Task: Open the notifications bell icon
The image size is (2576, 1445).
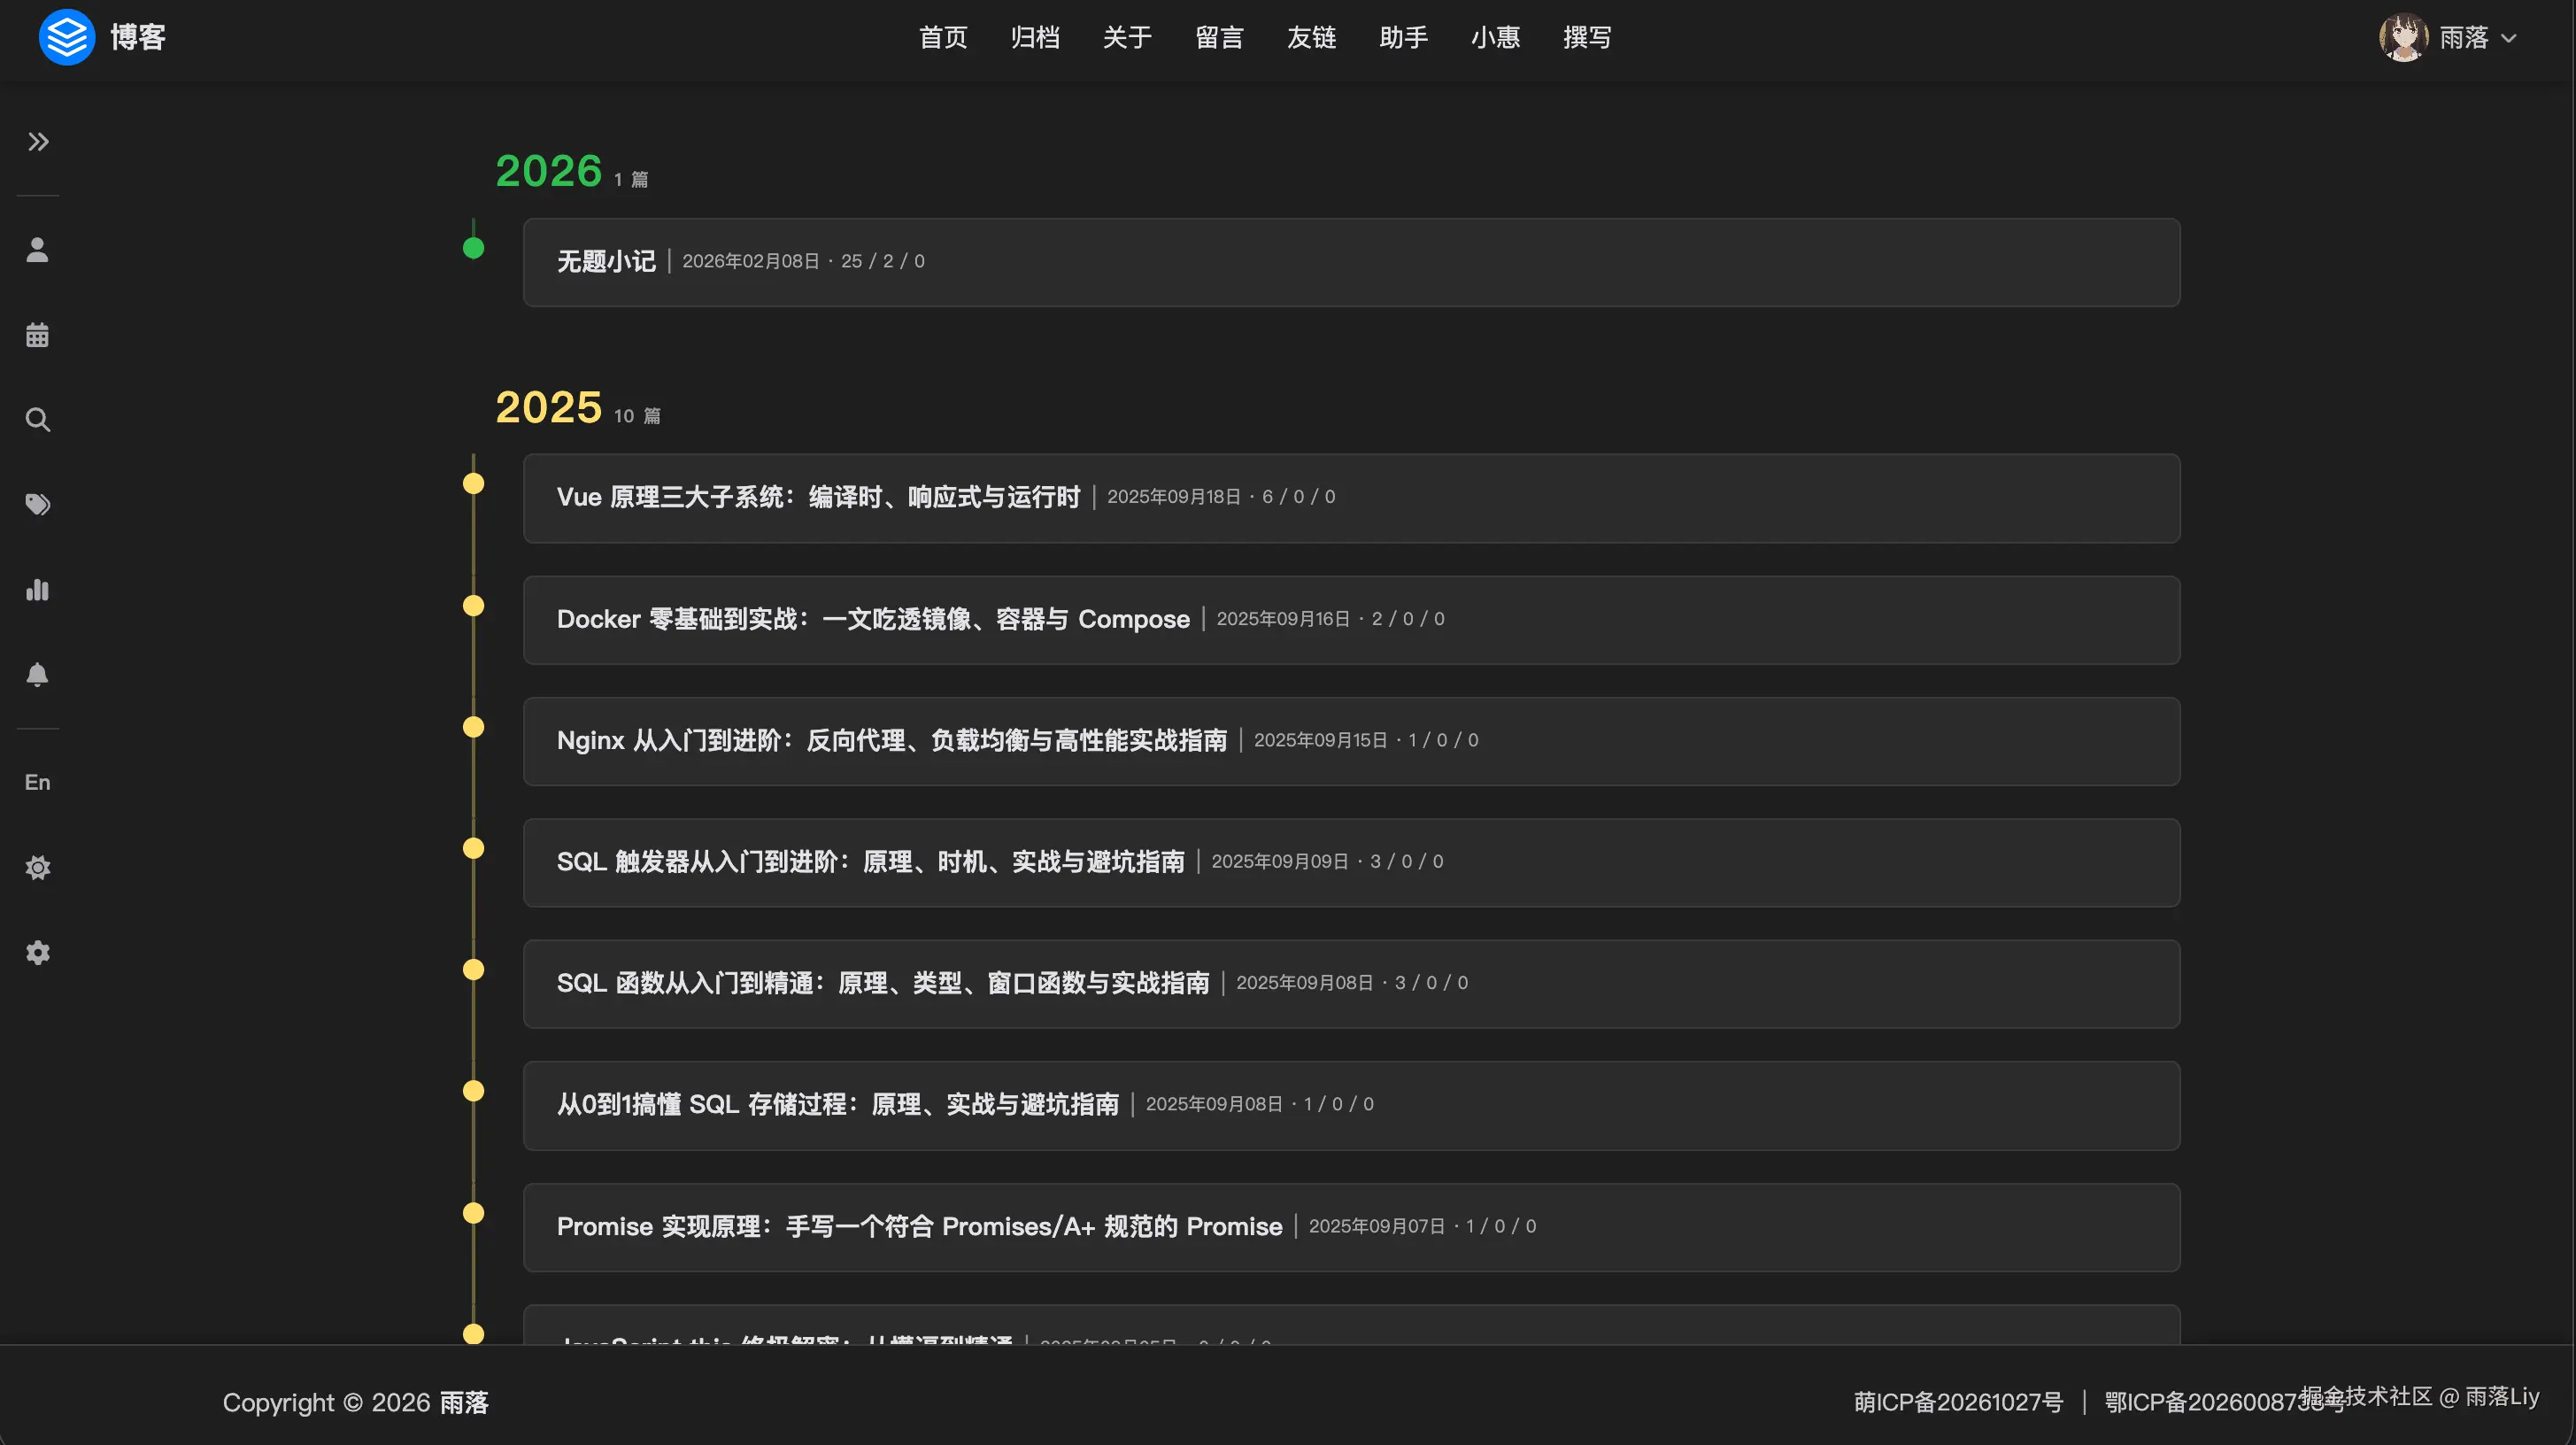Action: (x=38, y=675)
